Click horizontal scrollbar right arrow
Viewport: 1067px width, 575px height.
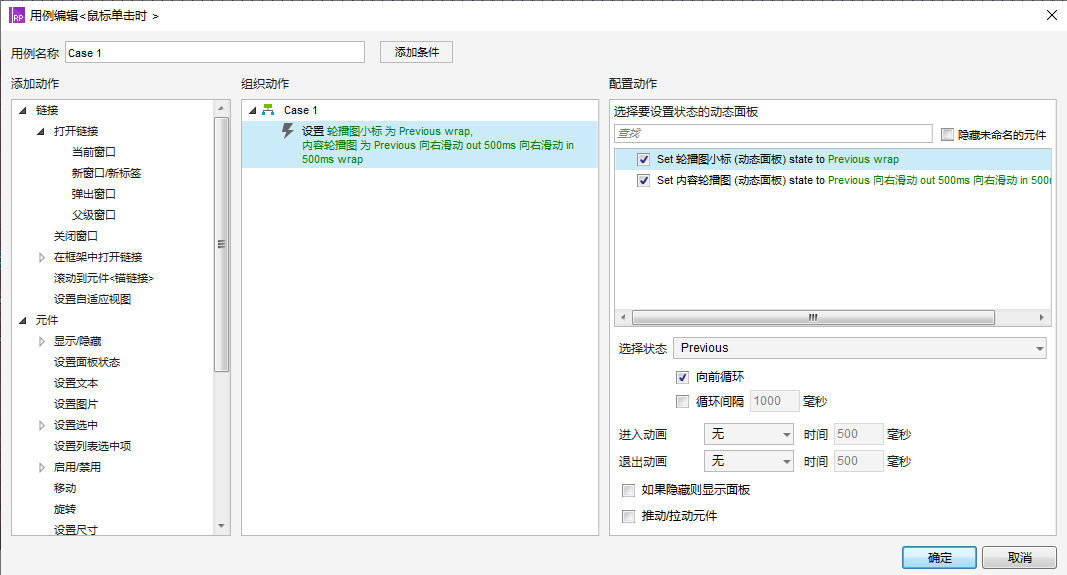click(x=1041, y=318)
